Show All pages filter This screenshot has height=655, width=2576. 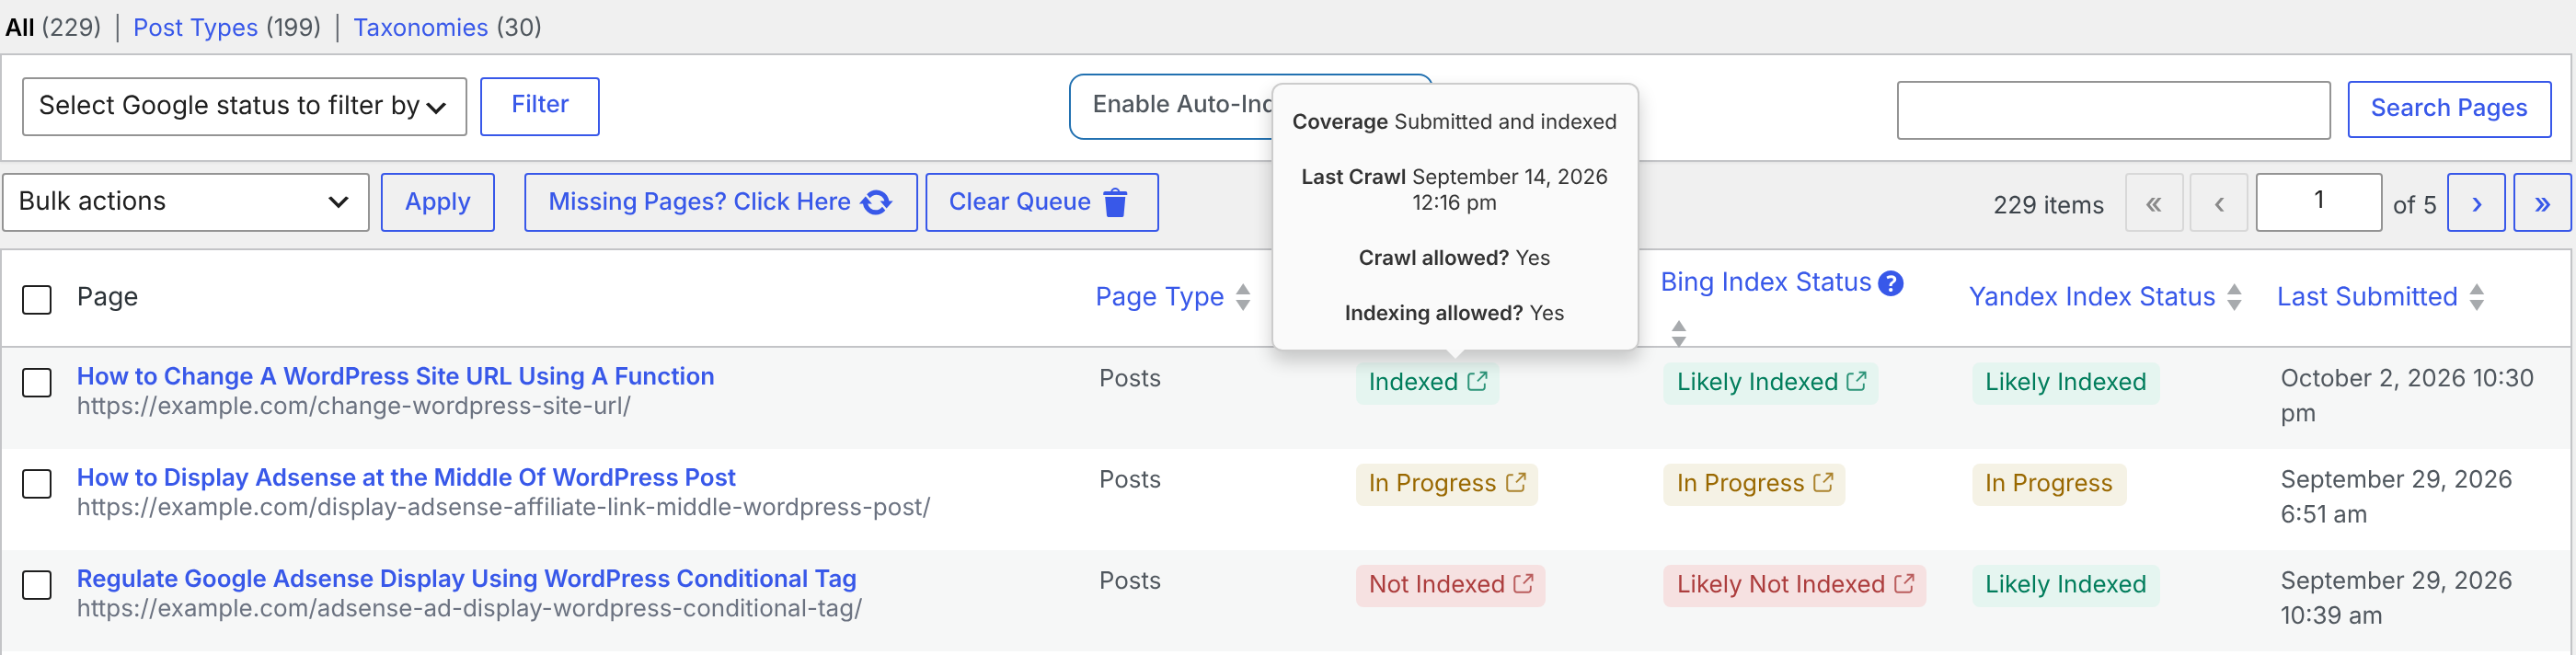[20, 27]
